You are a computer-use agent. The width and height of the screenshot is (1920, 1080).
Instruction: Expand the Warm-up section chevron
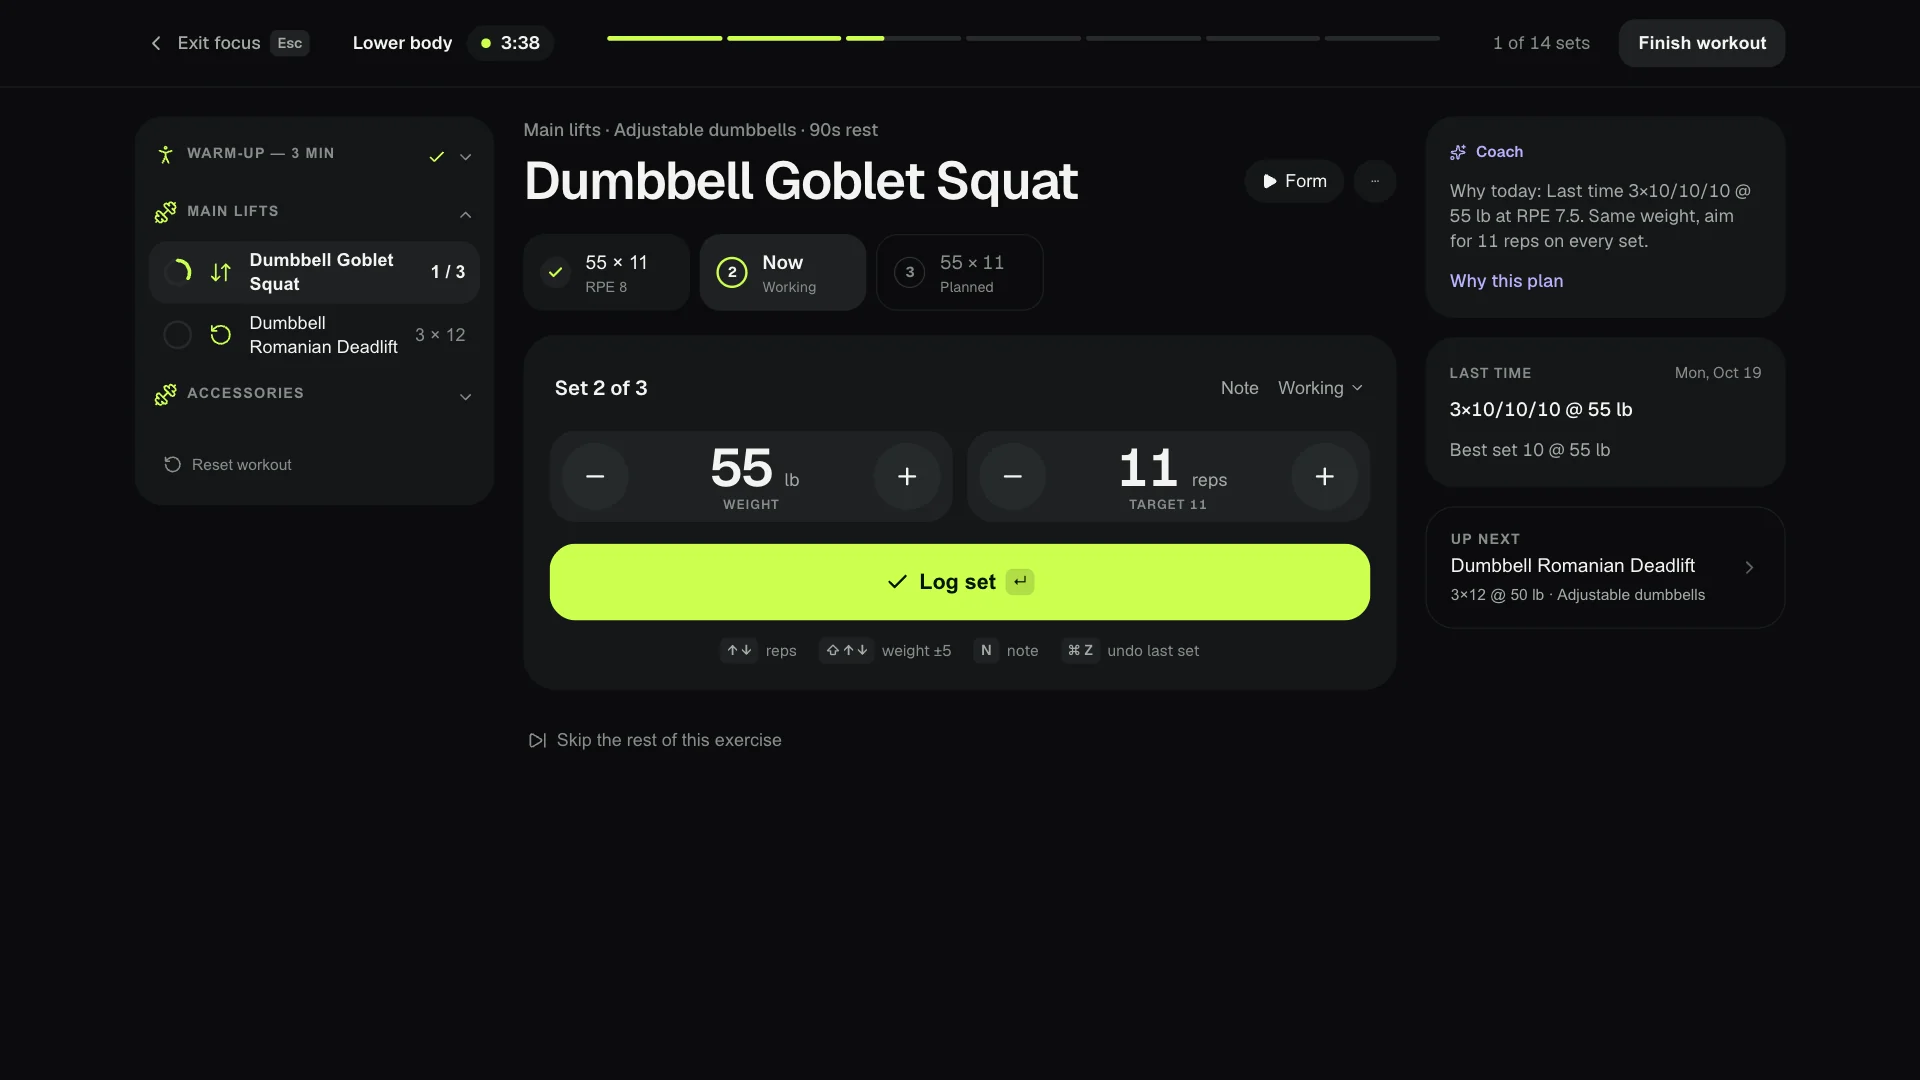click(465, 157)
